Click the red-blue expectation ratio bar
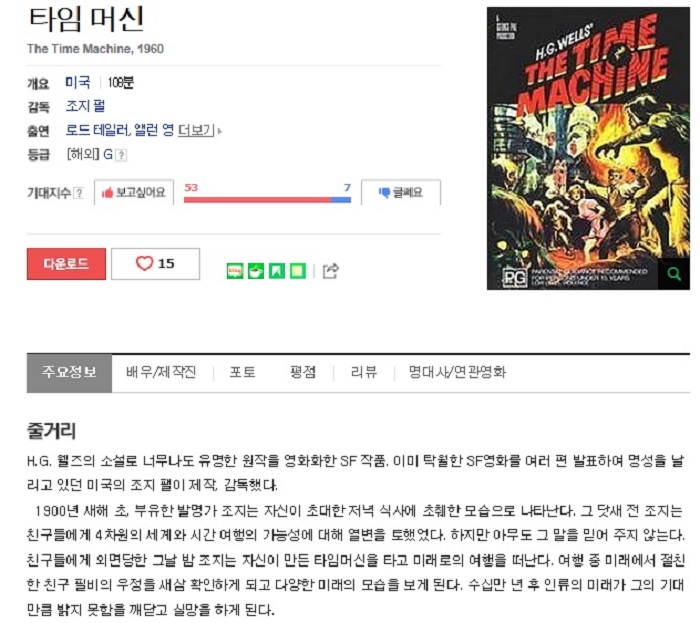700x623 pixels. pyautogui.click(x=267, y=200)
